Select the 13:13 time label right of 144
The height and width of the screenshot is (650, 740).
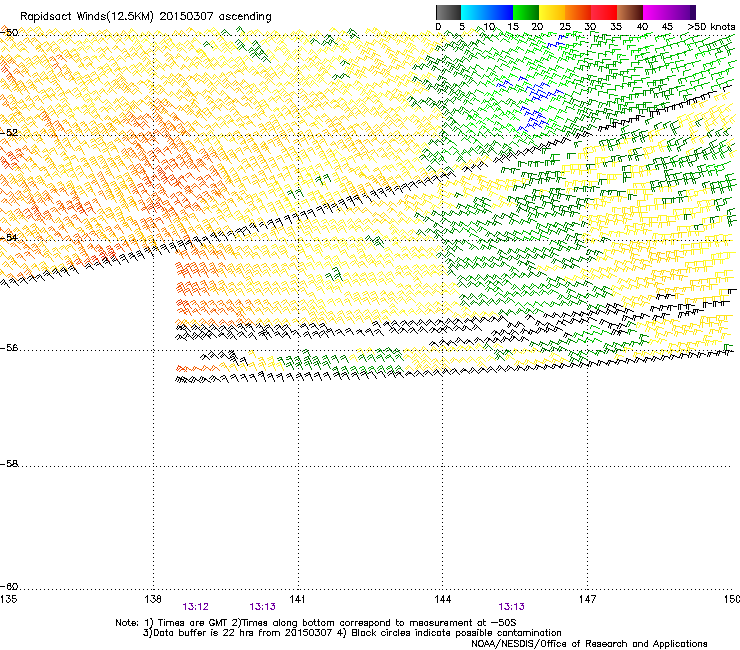pos(512,607)
